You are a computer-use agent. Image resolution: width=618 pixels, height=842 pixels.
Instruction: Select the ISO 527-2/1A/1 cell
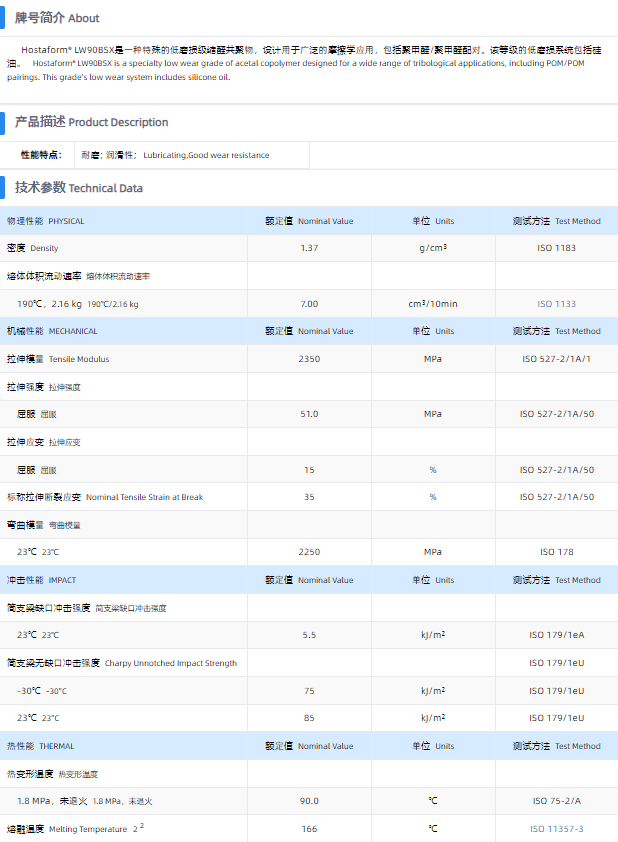(556, 359)
